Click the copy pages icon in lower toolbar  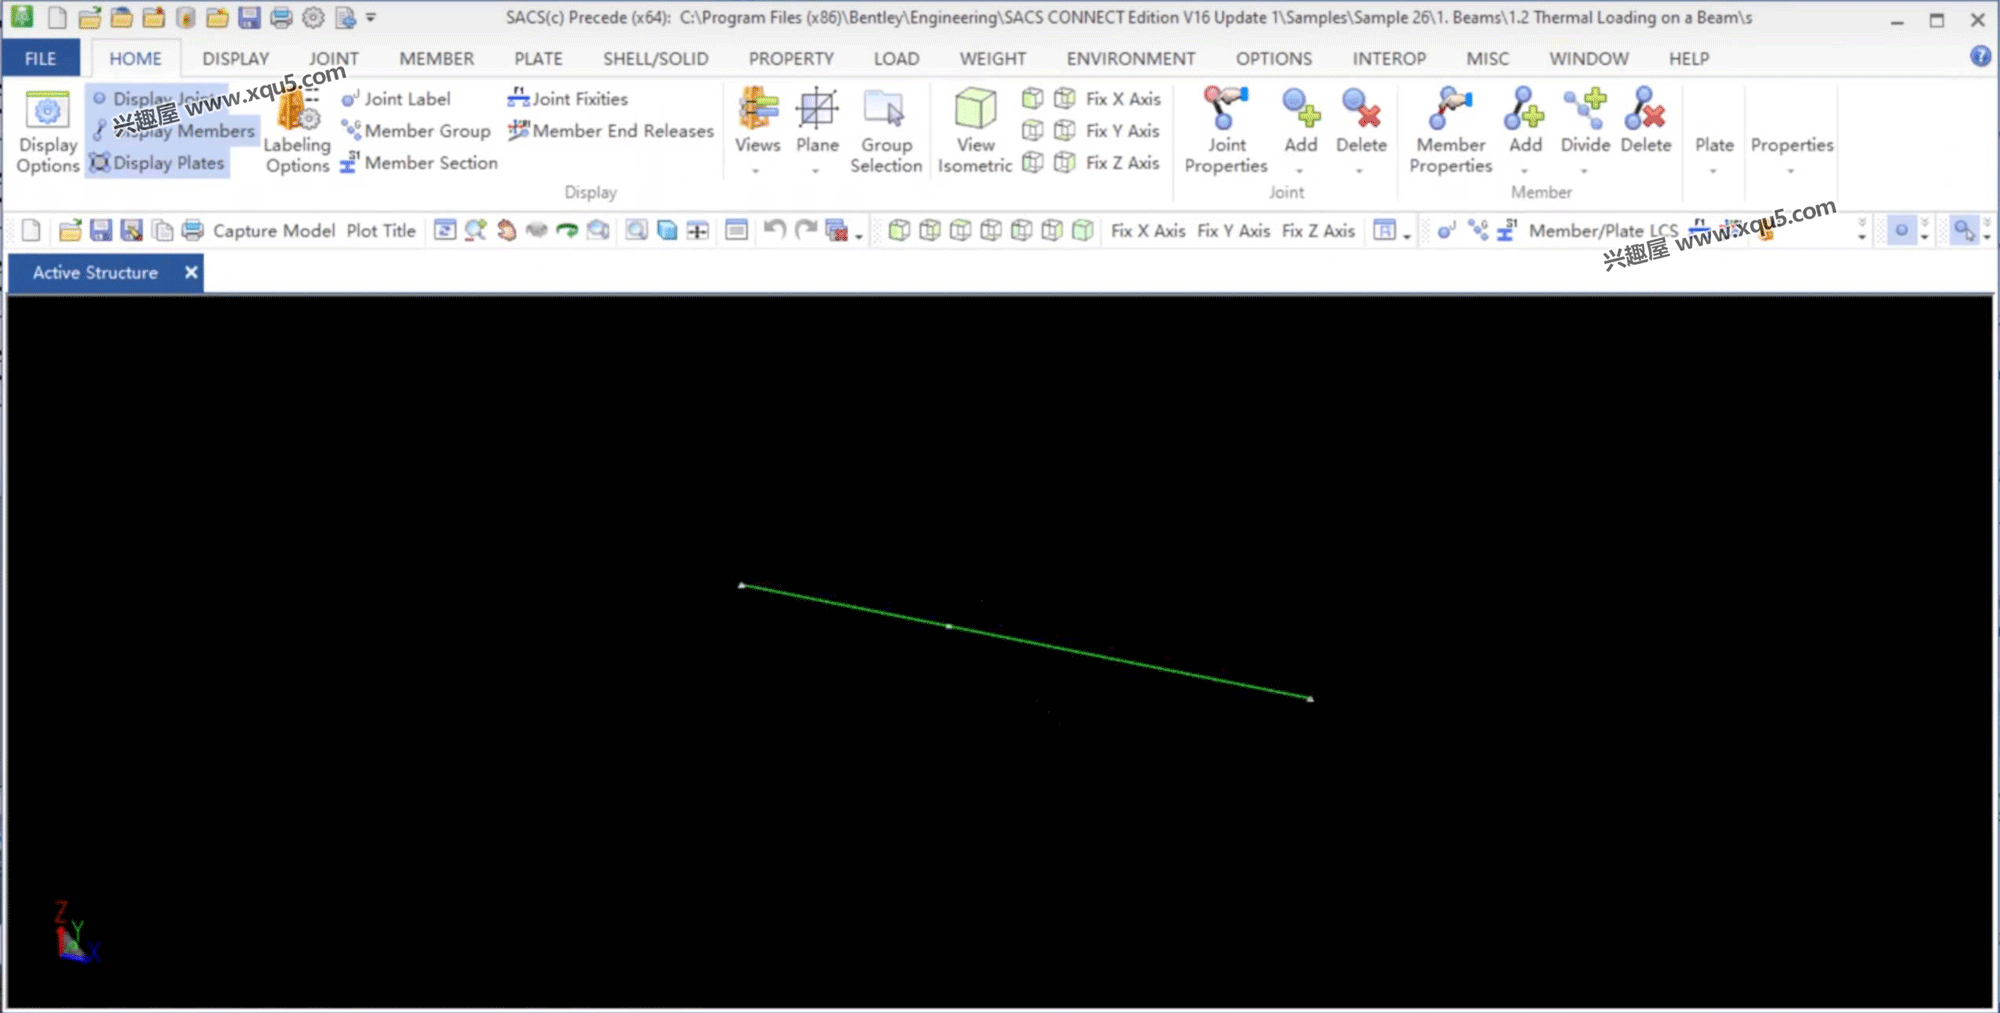pos(162,231)
